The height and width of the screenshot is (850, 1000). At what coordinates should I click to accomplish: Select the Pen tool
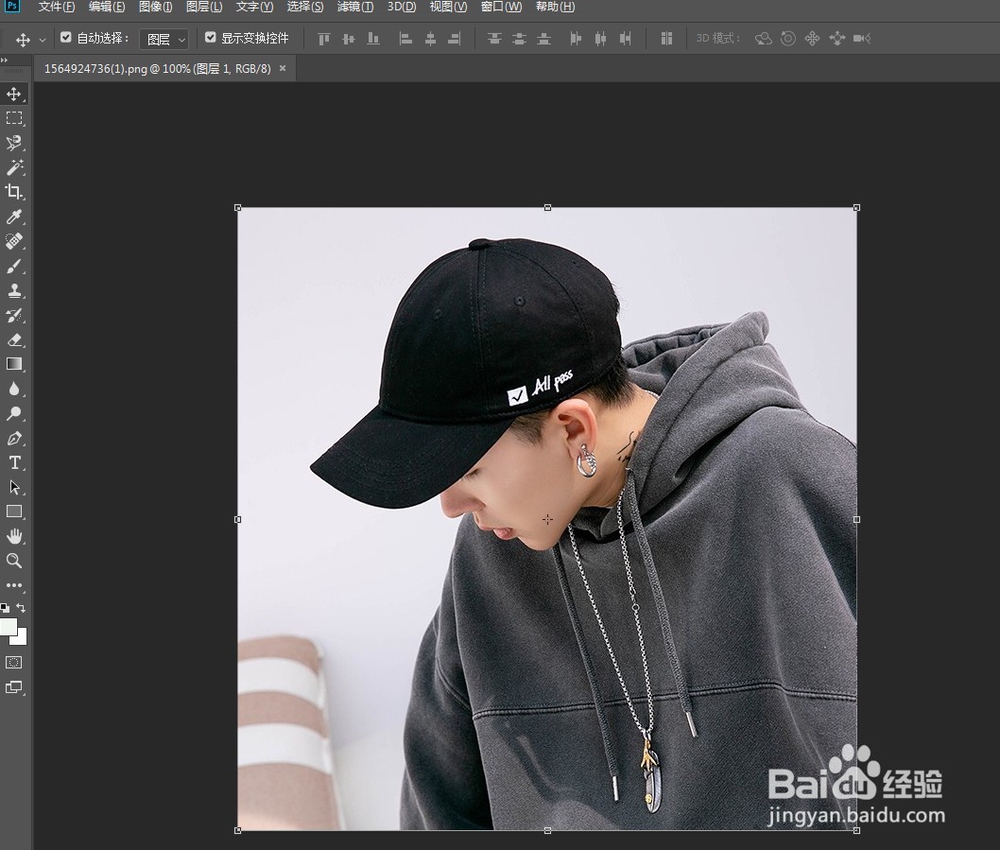pyautogui.click(x=14, y=438)
